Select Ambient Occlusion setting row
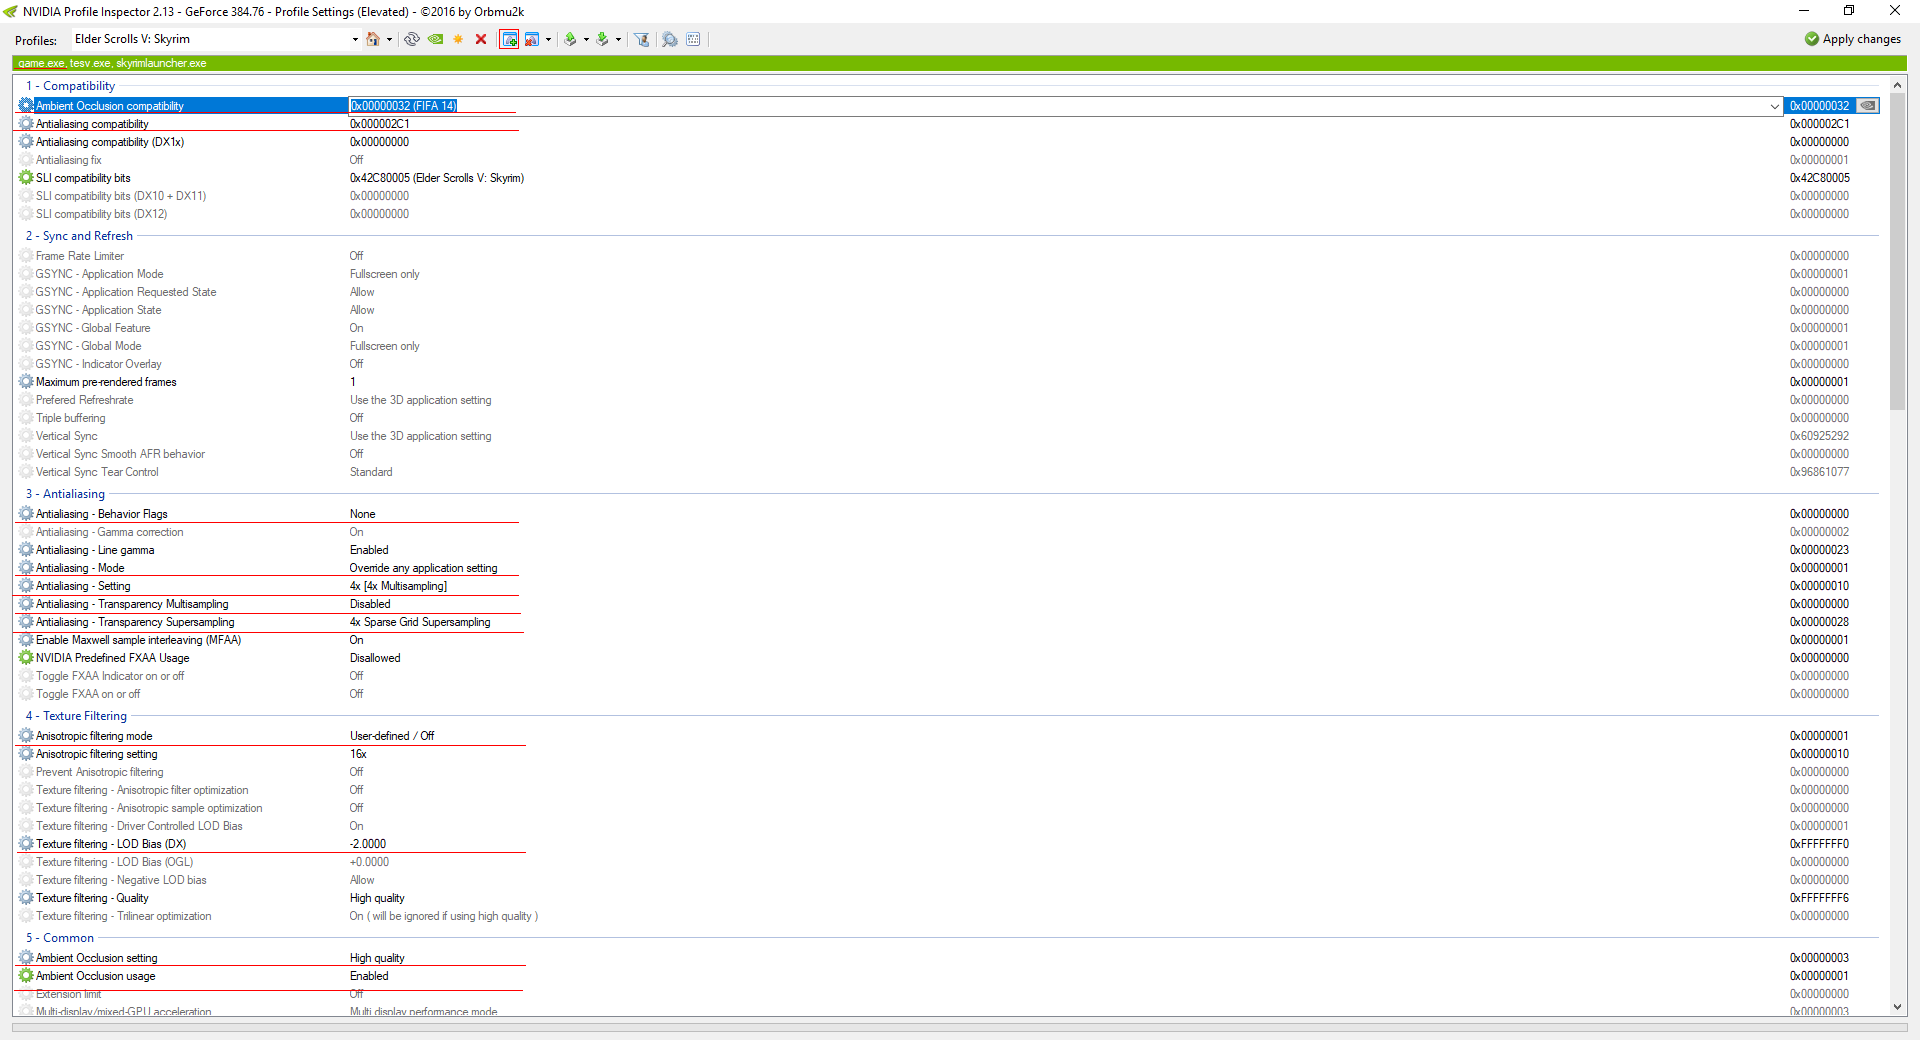1920x1040 pixels. [x=948, y=958]
